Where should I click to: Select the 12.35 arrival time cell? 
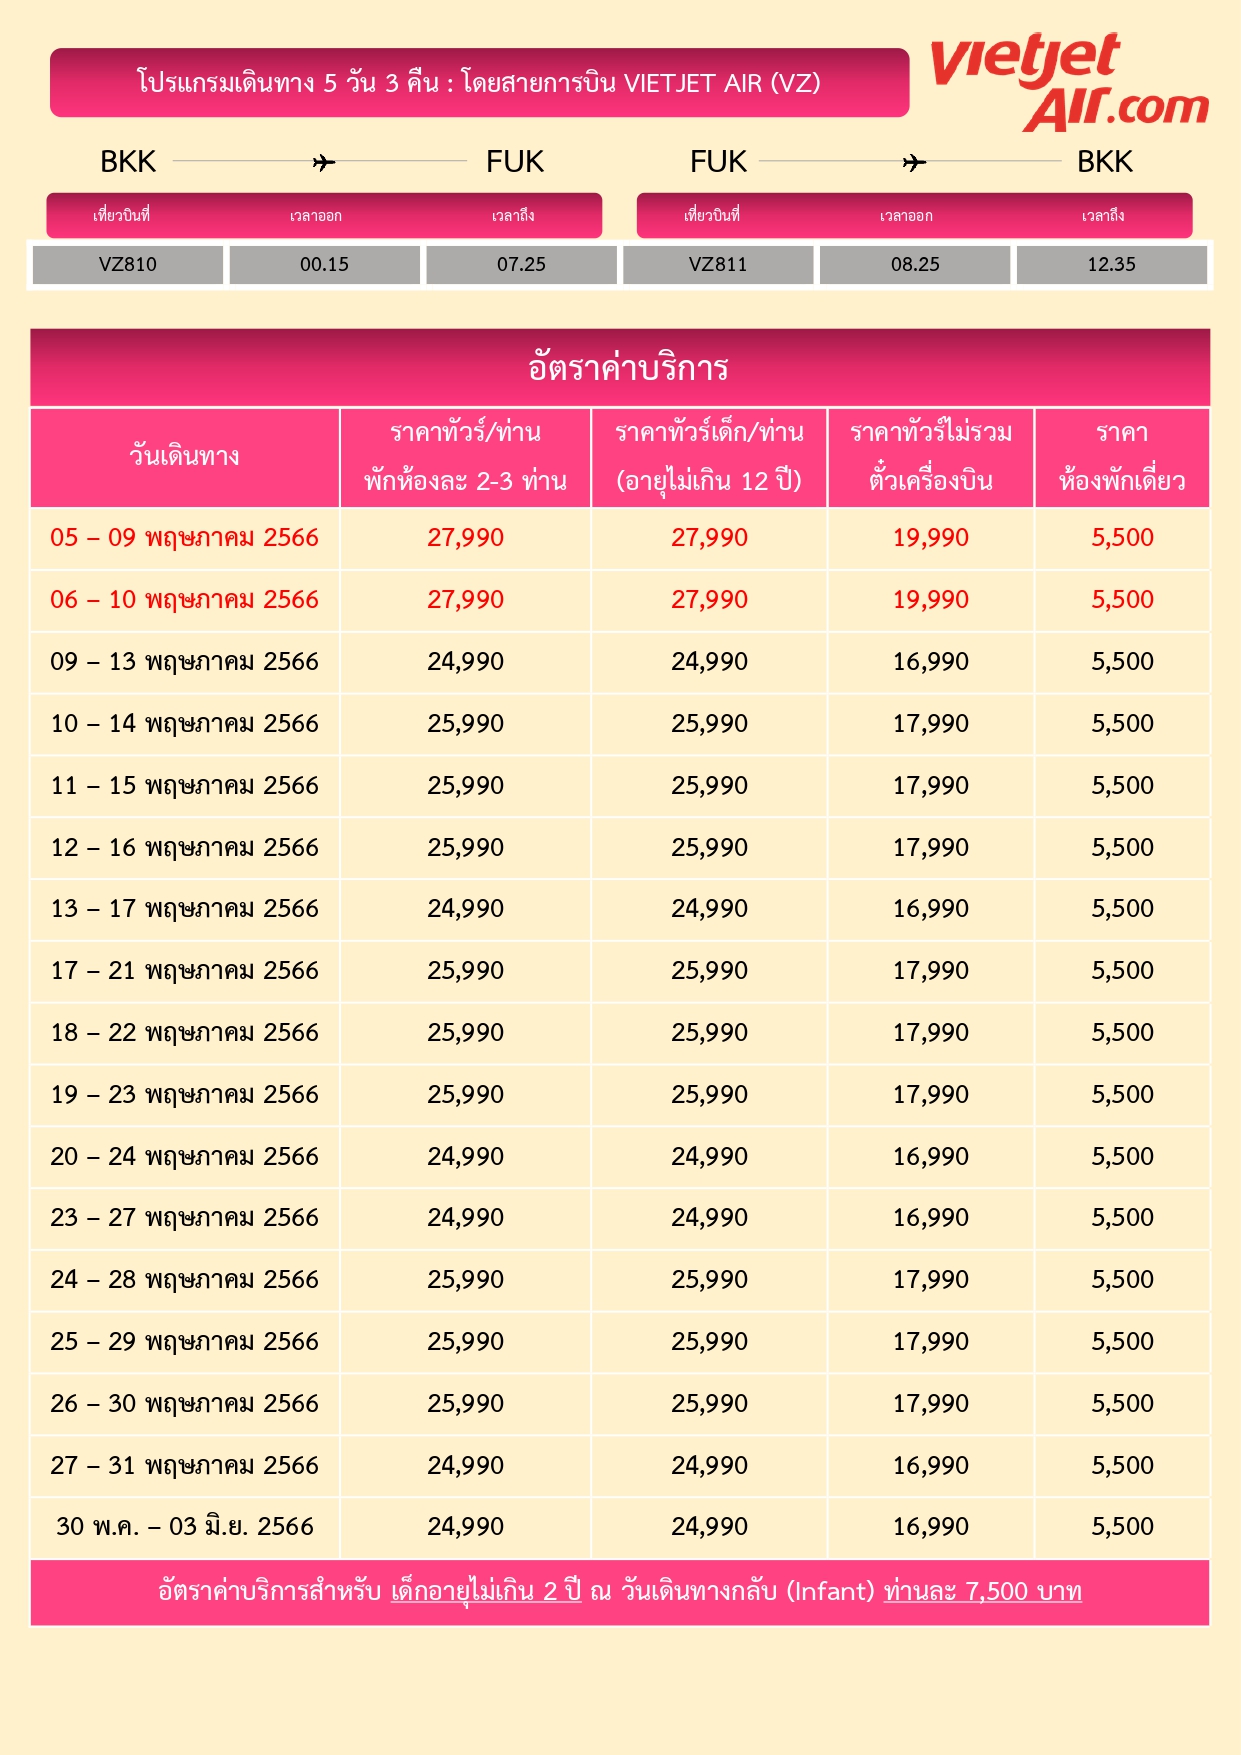point(1112,265)
